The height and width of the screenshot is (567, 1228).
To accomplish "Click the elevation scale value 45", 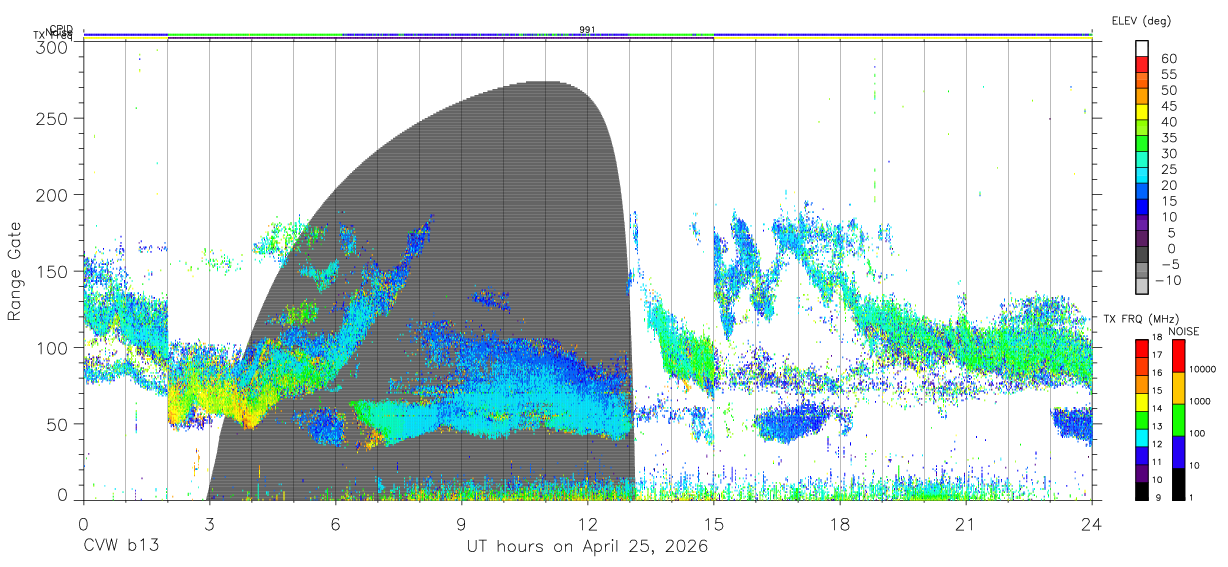I will pyautogui.click(x=1168, y=106).
